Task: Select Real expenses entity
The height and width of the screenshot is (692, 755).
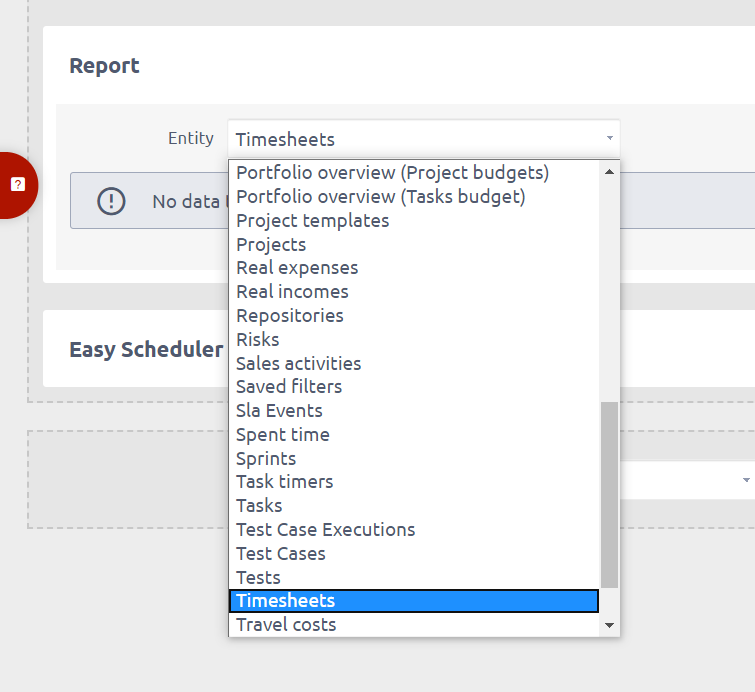Action: [297, 268]
